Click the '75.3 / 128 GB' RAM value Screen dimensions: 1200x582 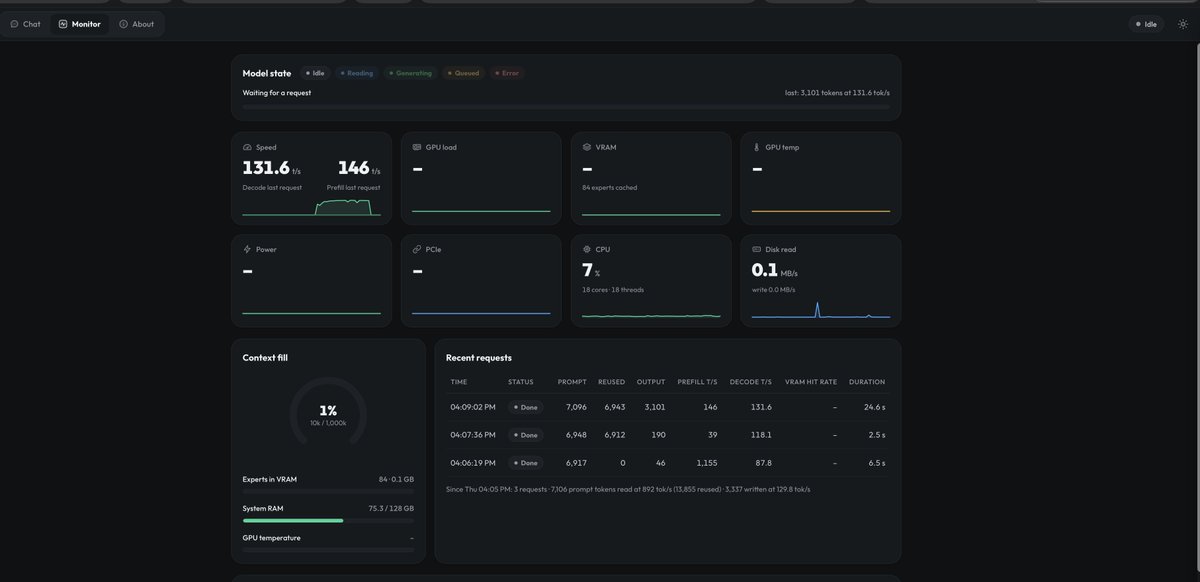(391, 508)
